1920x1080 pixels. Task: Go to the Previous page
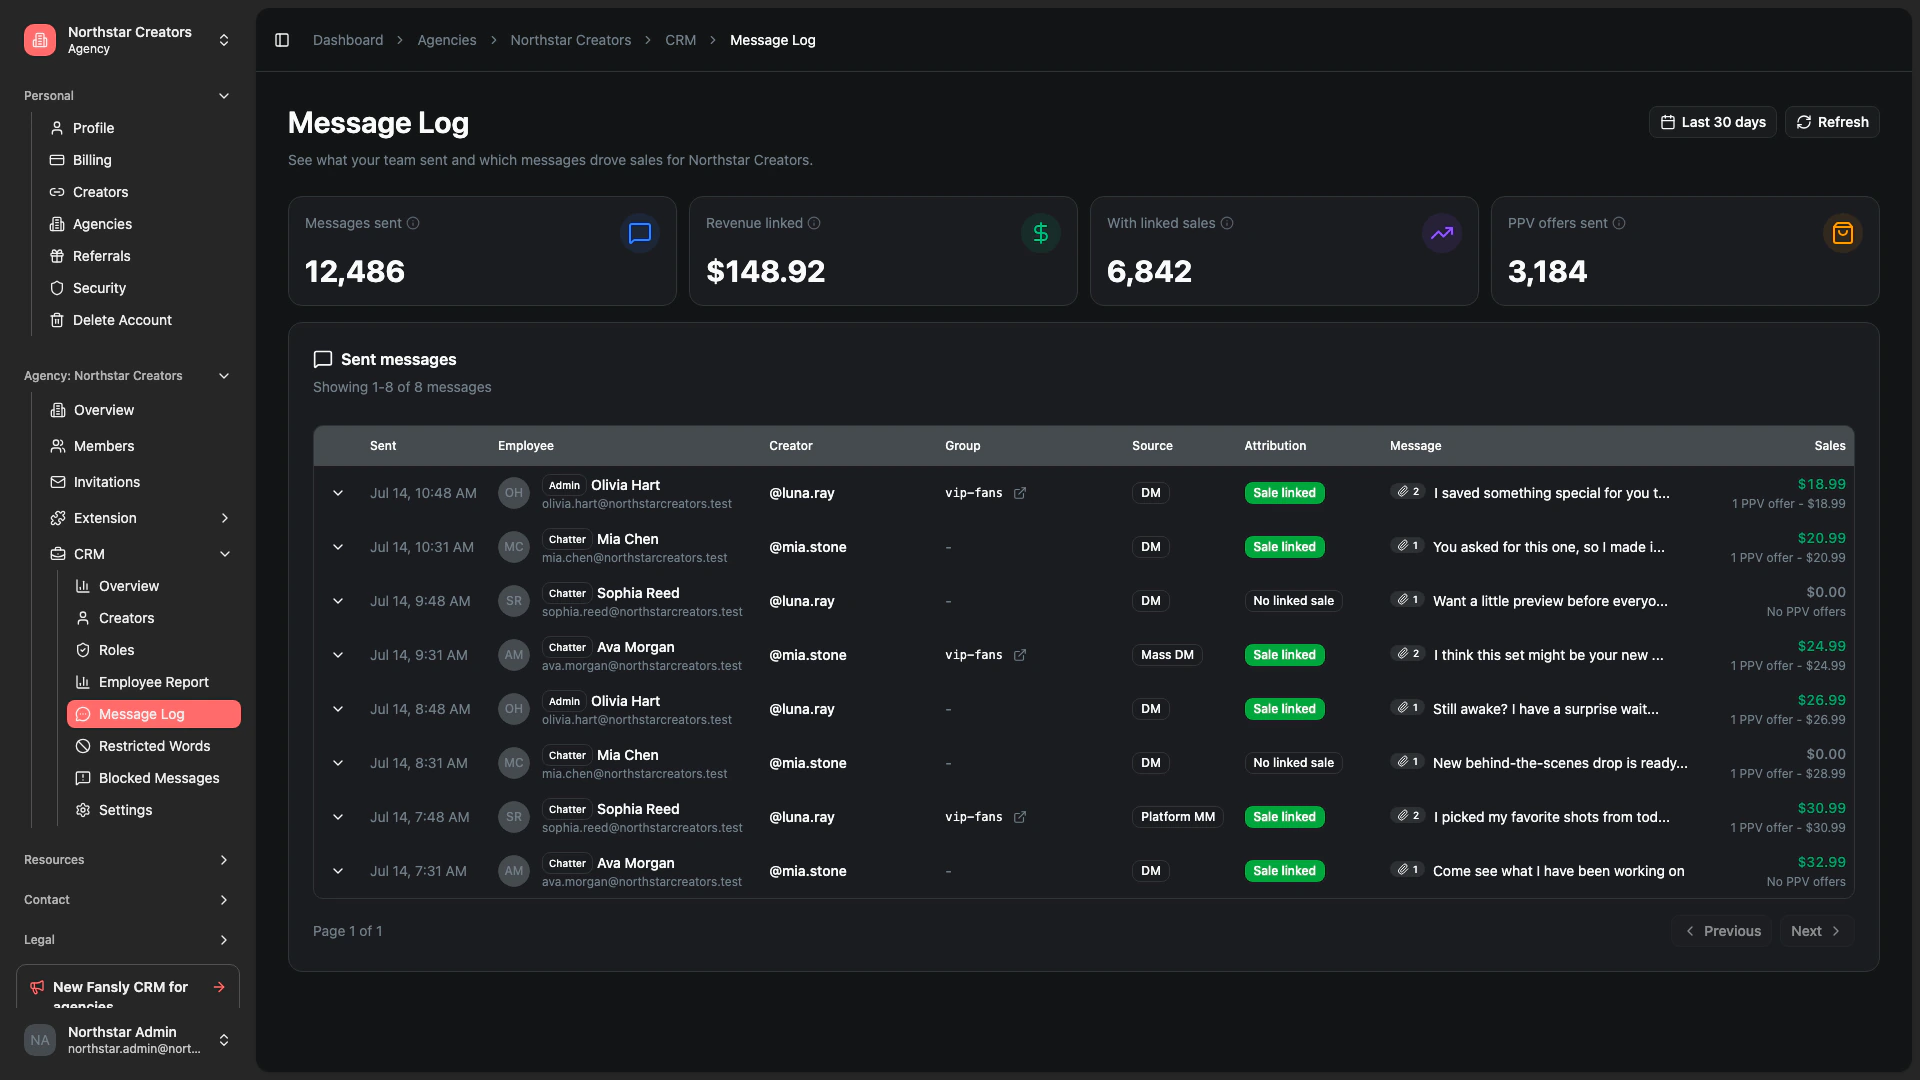tap(1722, 931)
